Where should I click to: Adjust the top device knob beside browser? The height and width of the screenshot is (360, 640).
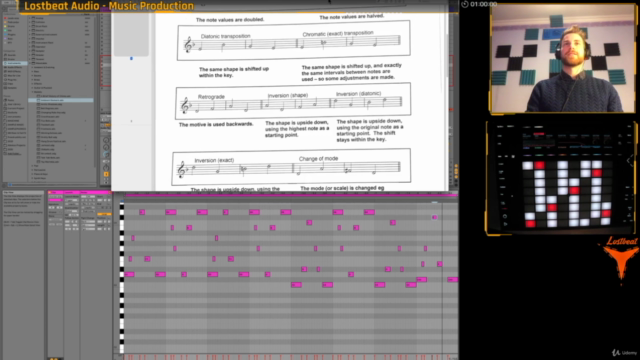107,140
